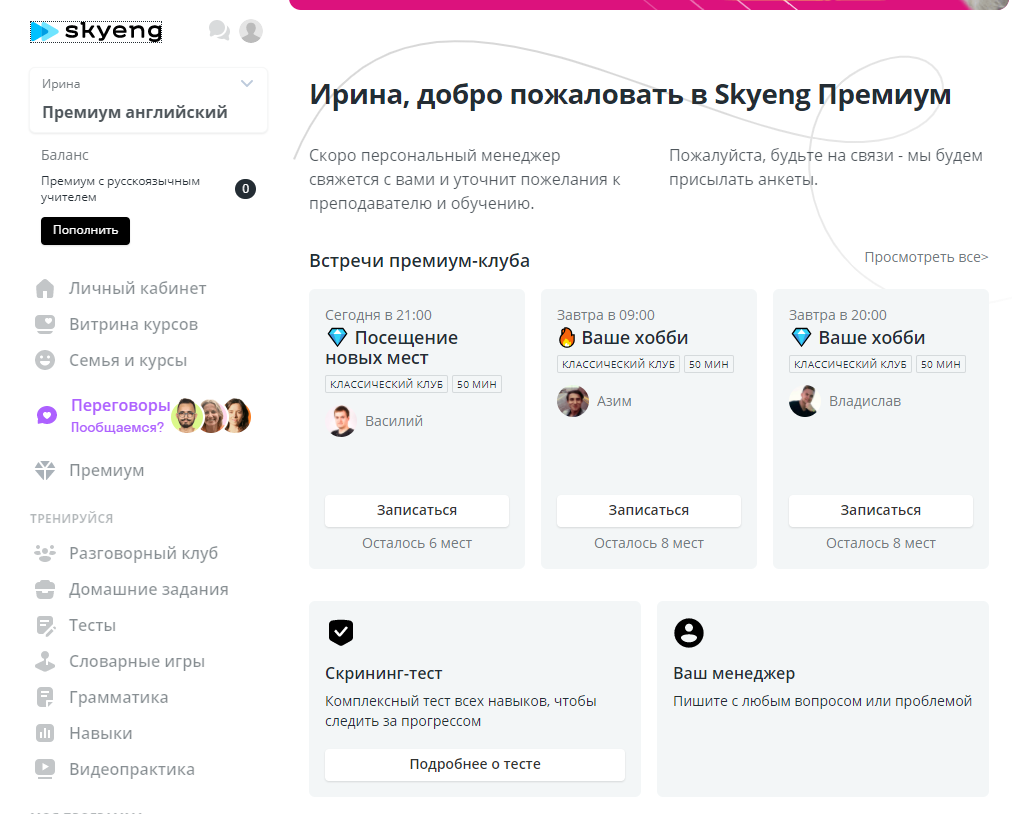Viewport: 1012px width, 814px height.
Task: Click Классический клуб tag under Василий's meeting
Action: point(387,384)
